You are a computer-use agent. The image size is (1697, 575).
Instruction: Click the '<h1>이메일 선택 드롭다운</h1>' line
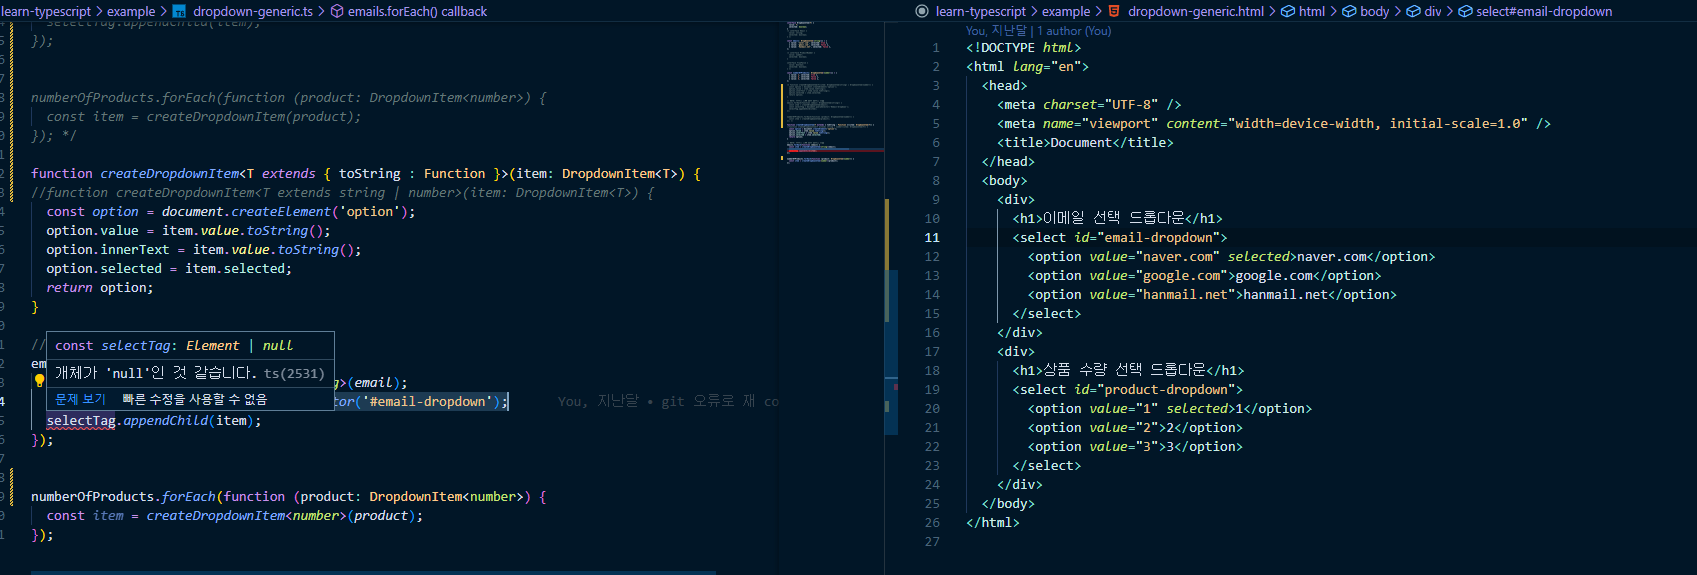click(1117, 218)
